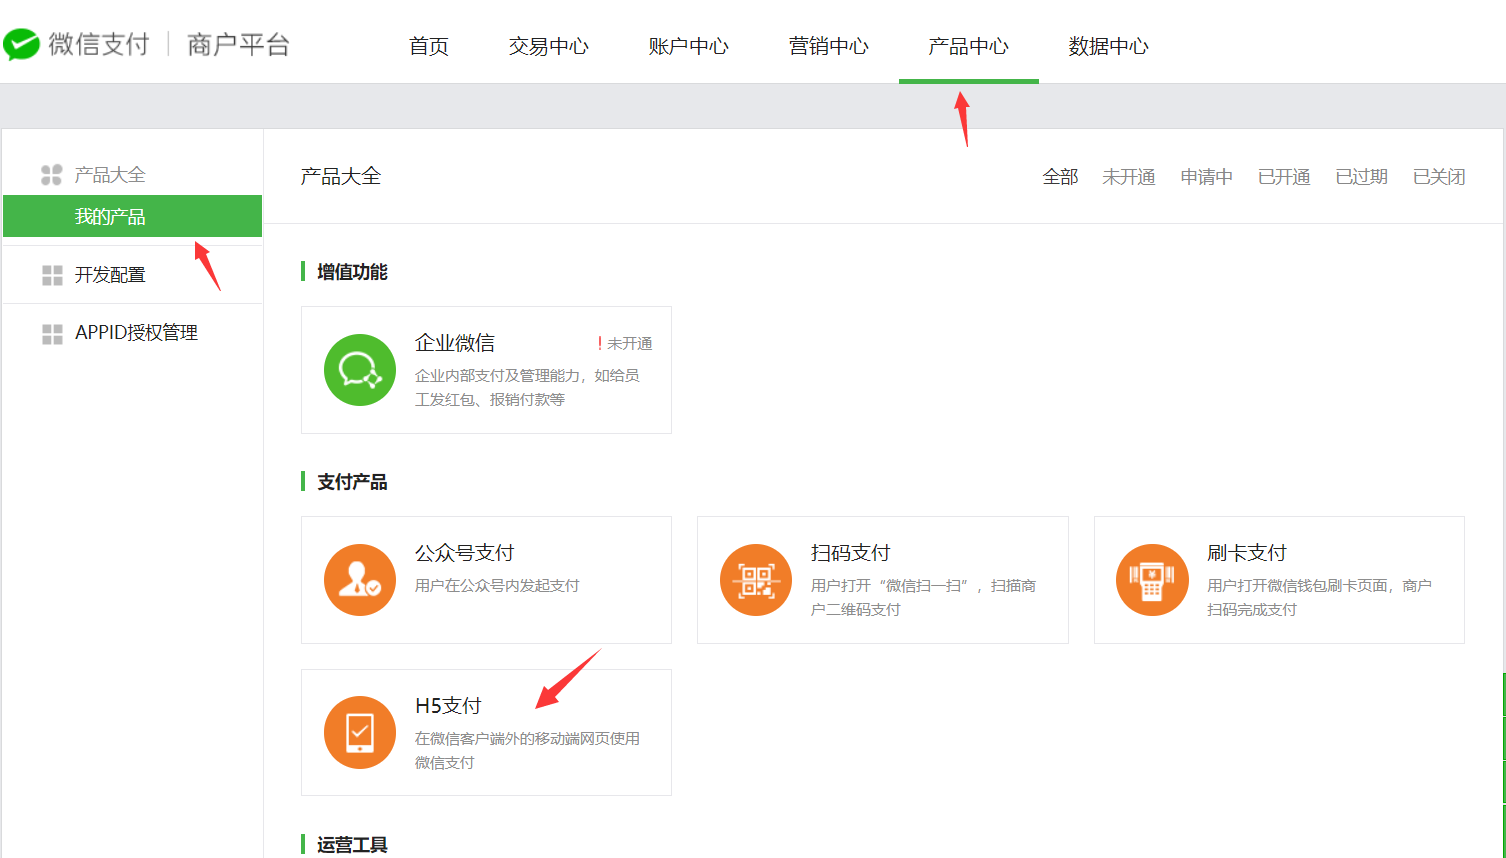The image size is (1506, 858).
Task: Click the orange 扫码支付 QR code icon
Action: tap(756, 580)
